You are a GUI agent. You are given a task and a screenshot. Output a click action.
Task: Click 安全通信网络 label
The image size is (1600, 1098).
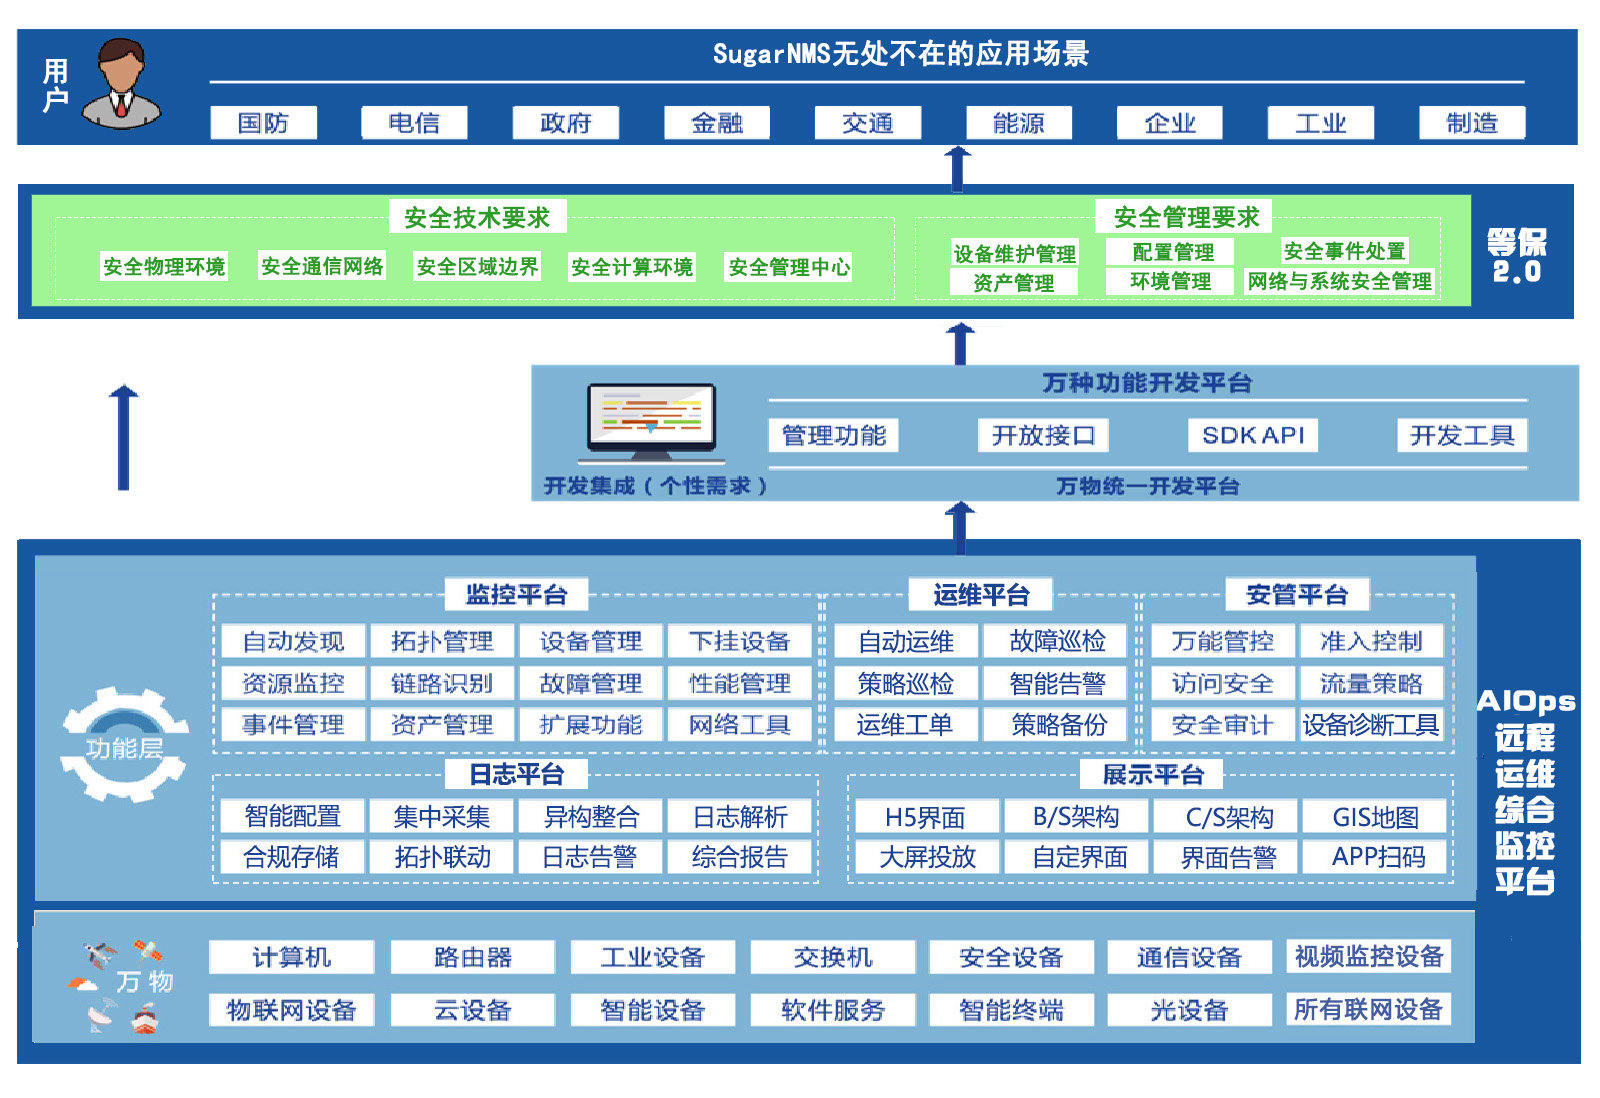tap(322, 266)
